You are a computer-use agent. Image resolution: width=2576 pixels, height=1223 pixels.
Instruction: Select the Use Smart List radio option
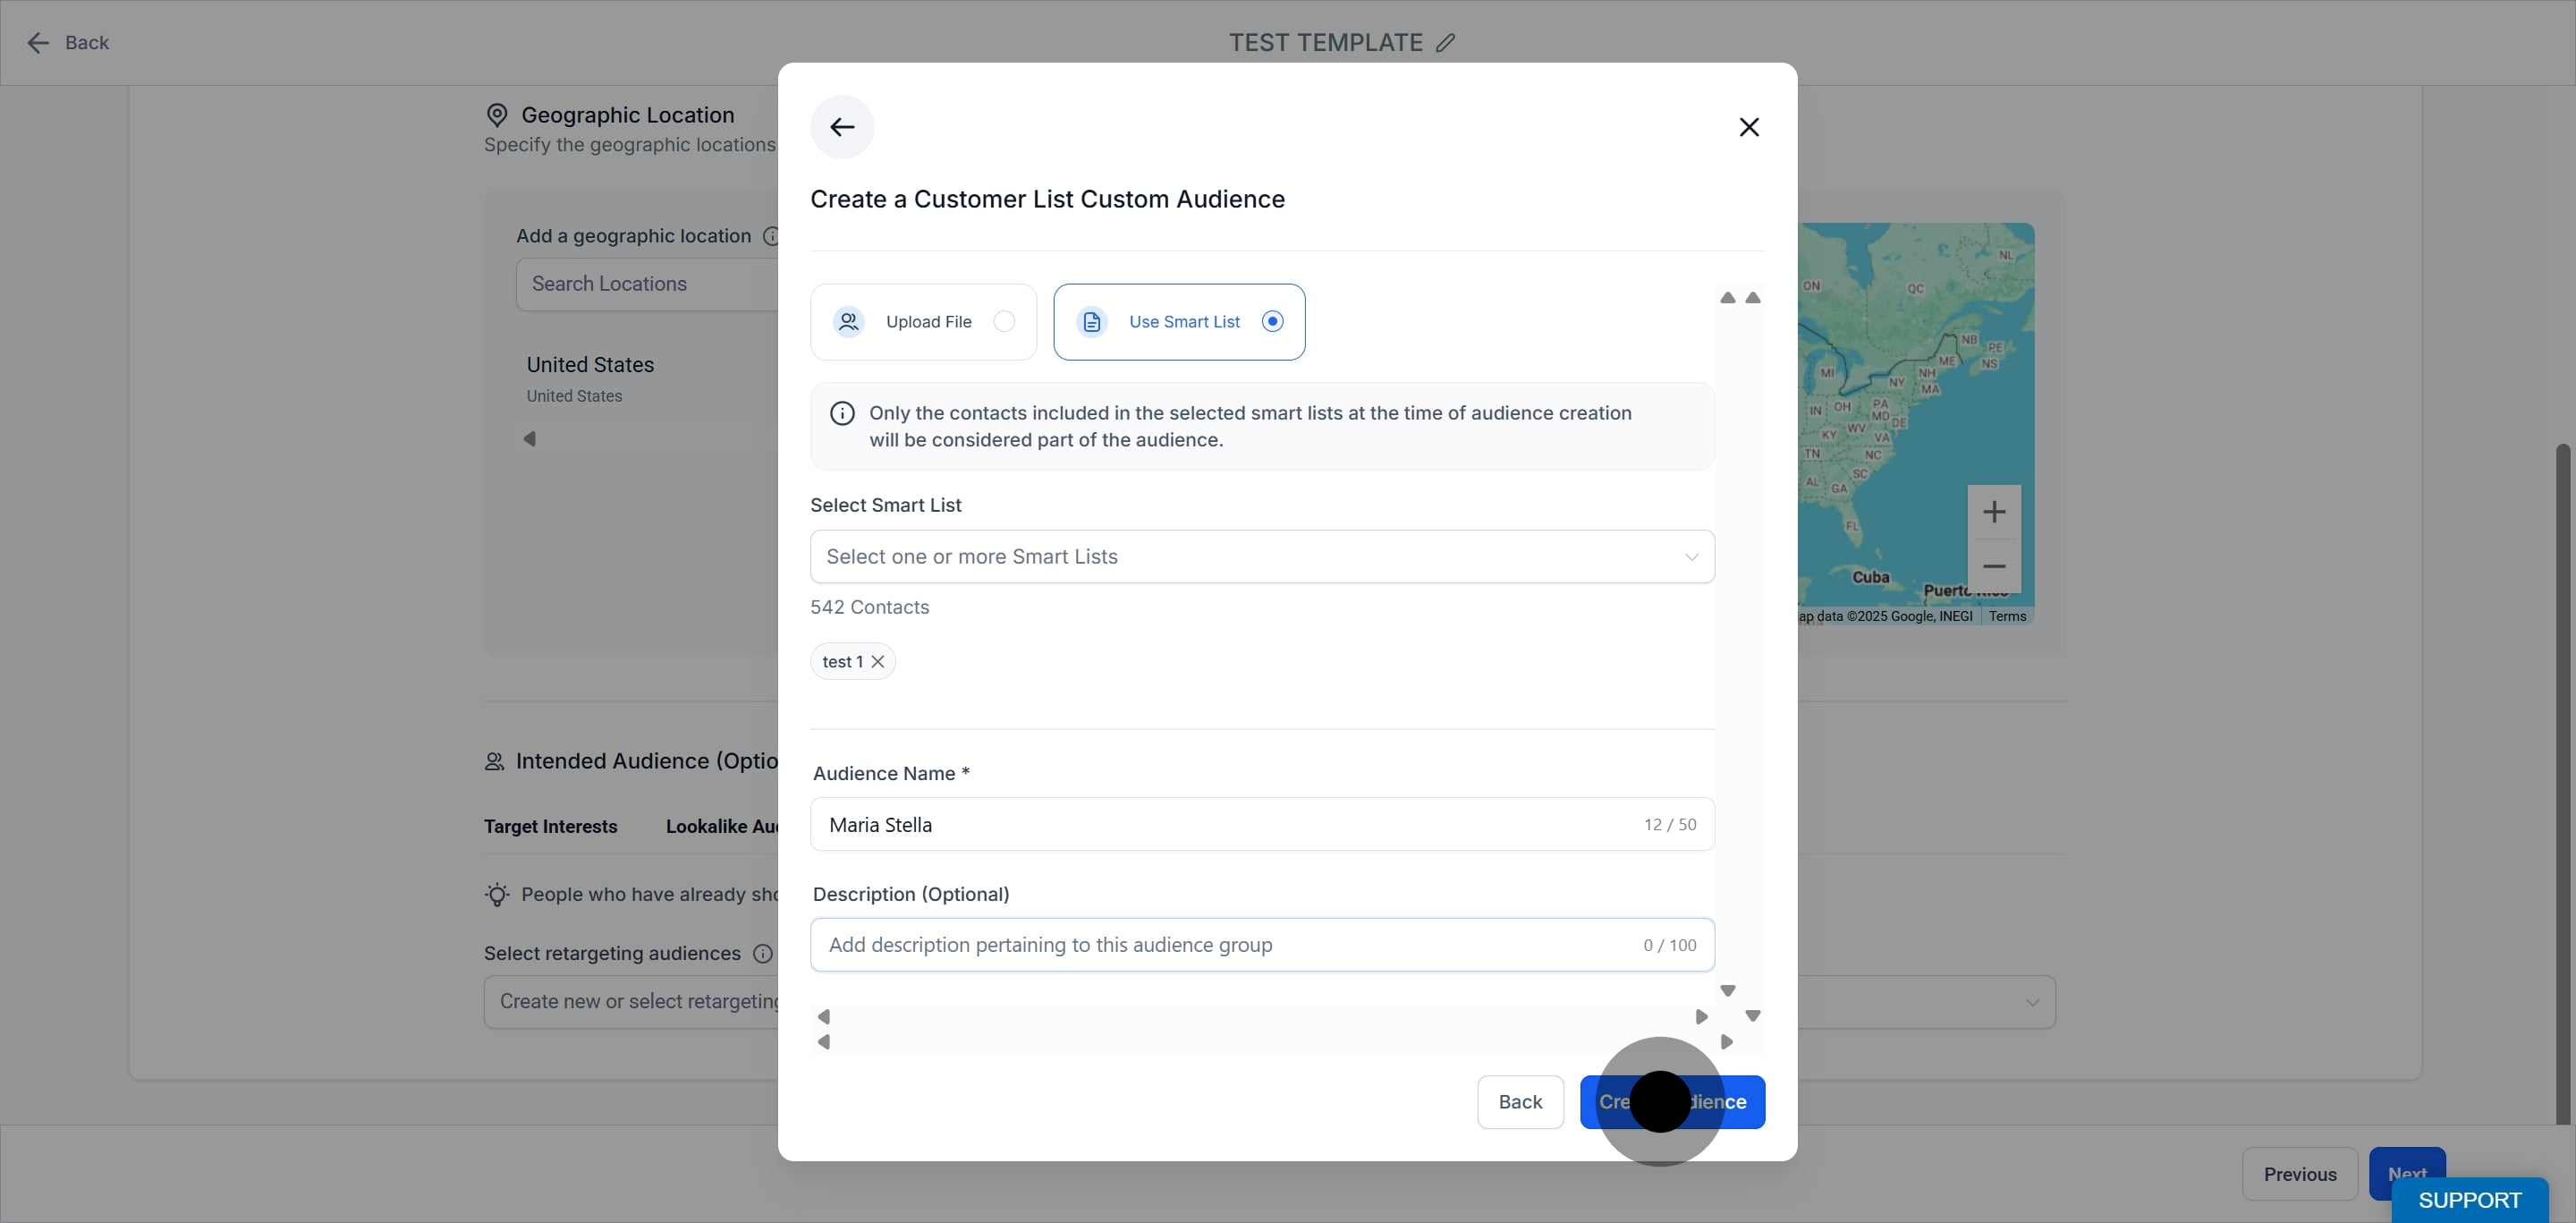[x=1272, y=321]
